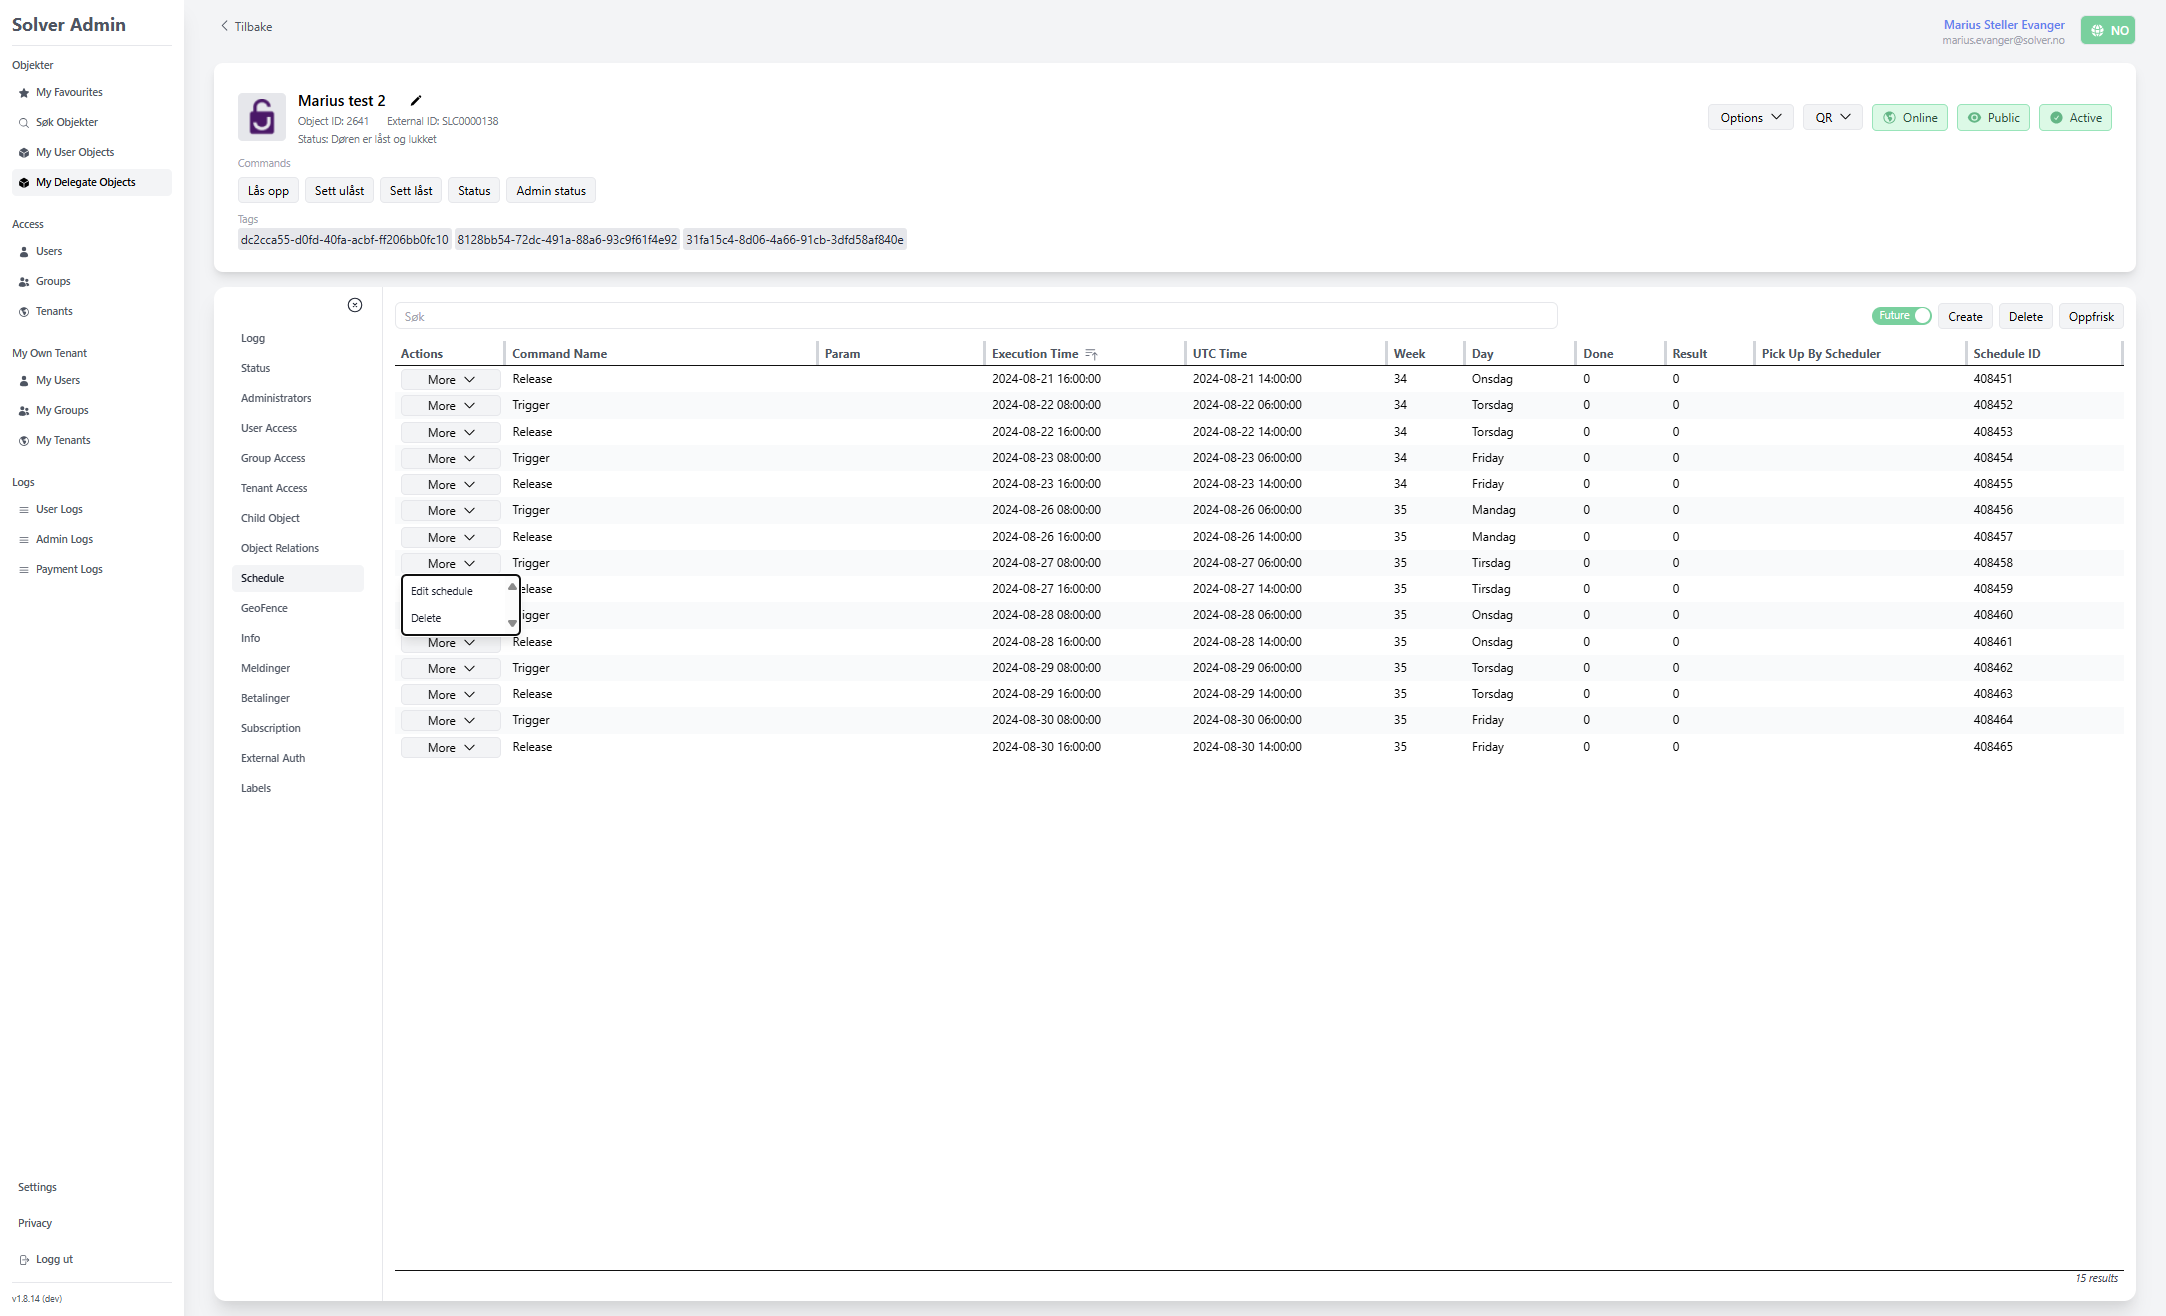Screen dimensions: 2166x1316
Task: Toggle the Active status button
Action: (x=2075, y=118)
